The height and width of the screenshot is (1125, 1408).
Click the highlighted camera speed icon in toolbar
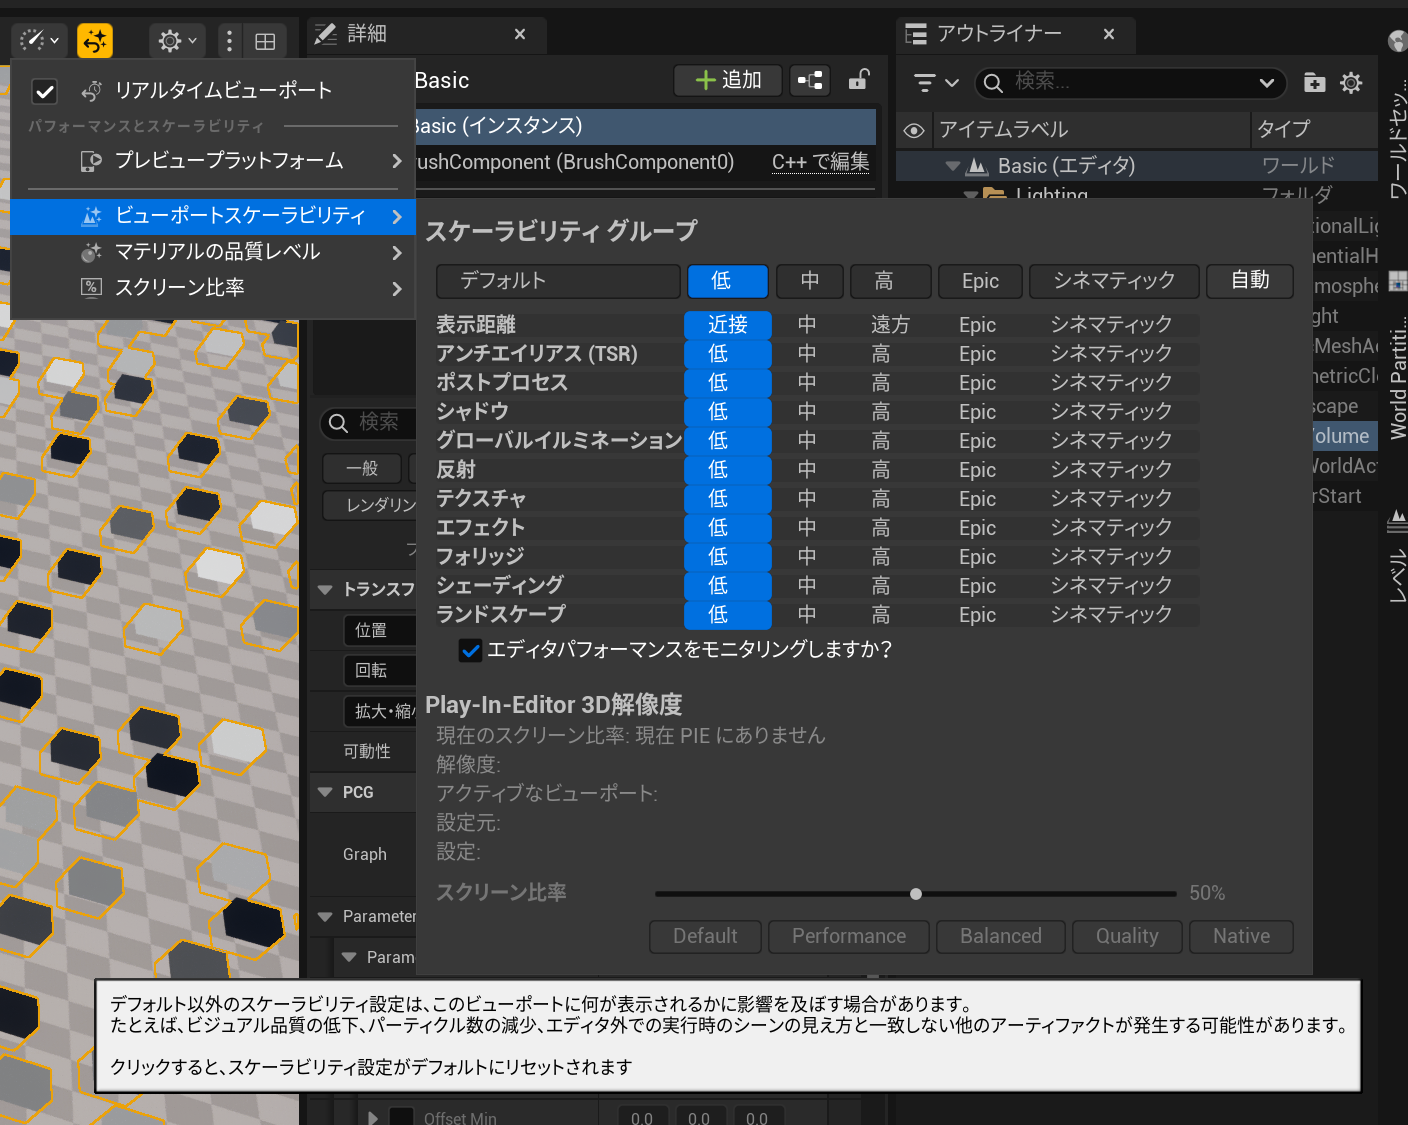pyautogui.click(x=95, y=40)
